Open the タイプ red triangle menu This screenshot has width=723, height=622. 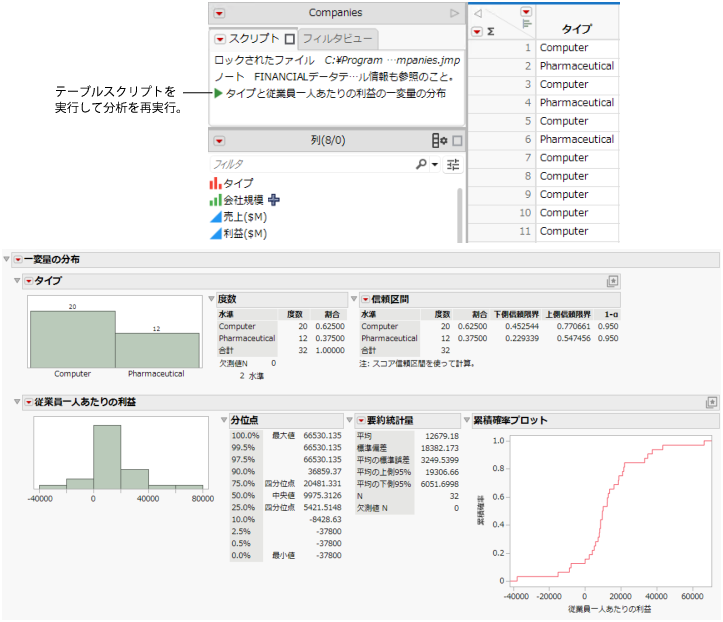click(29, 281)
